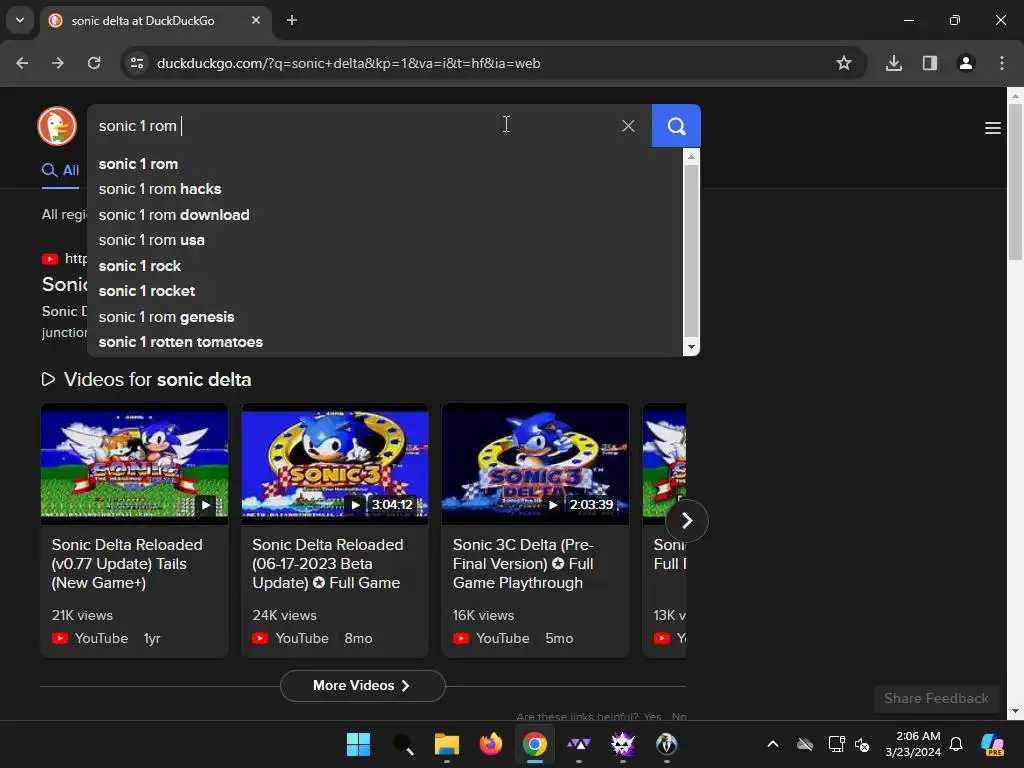The width and height of the screenshot is (1024, 768).
Task: Switch to Chrome in the taskbar
Action: (x=534, y=744)
